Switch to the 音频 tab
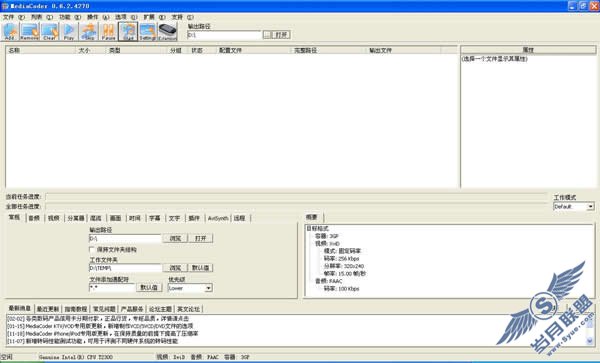 click(34, 218)
